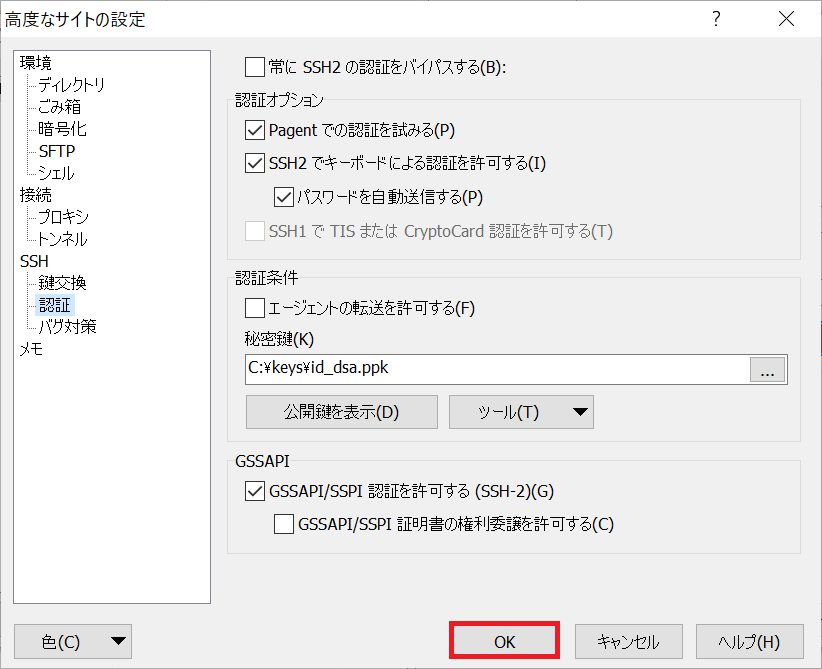This screenshot has height=669, width=822.
Task: Toggle GSSAPI/SSPI authentication checkbox
Action: pyautogui.click(x=254, y=491)
